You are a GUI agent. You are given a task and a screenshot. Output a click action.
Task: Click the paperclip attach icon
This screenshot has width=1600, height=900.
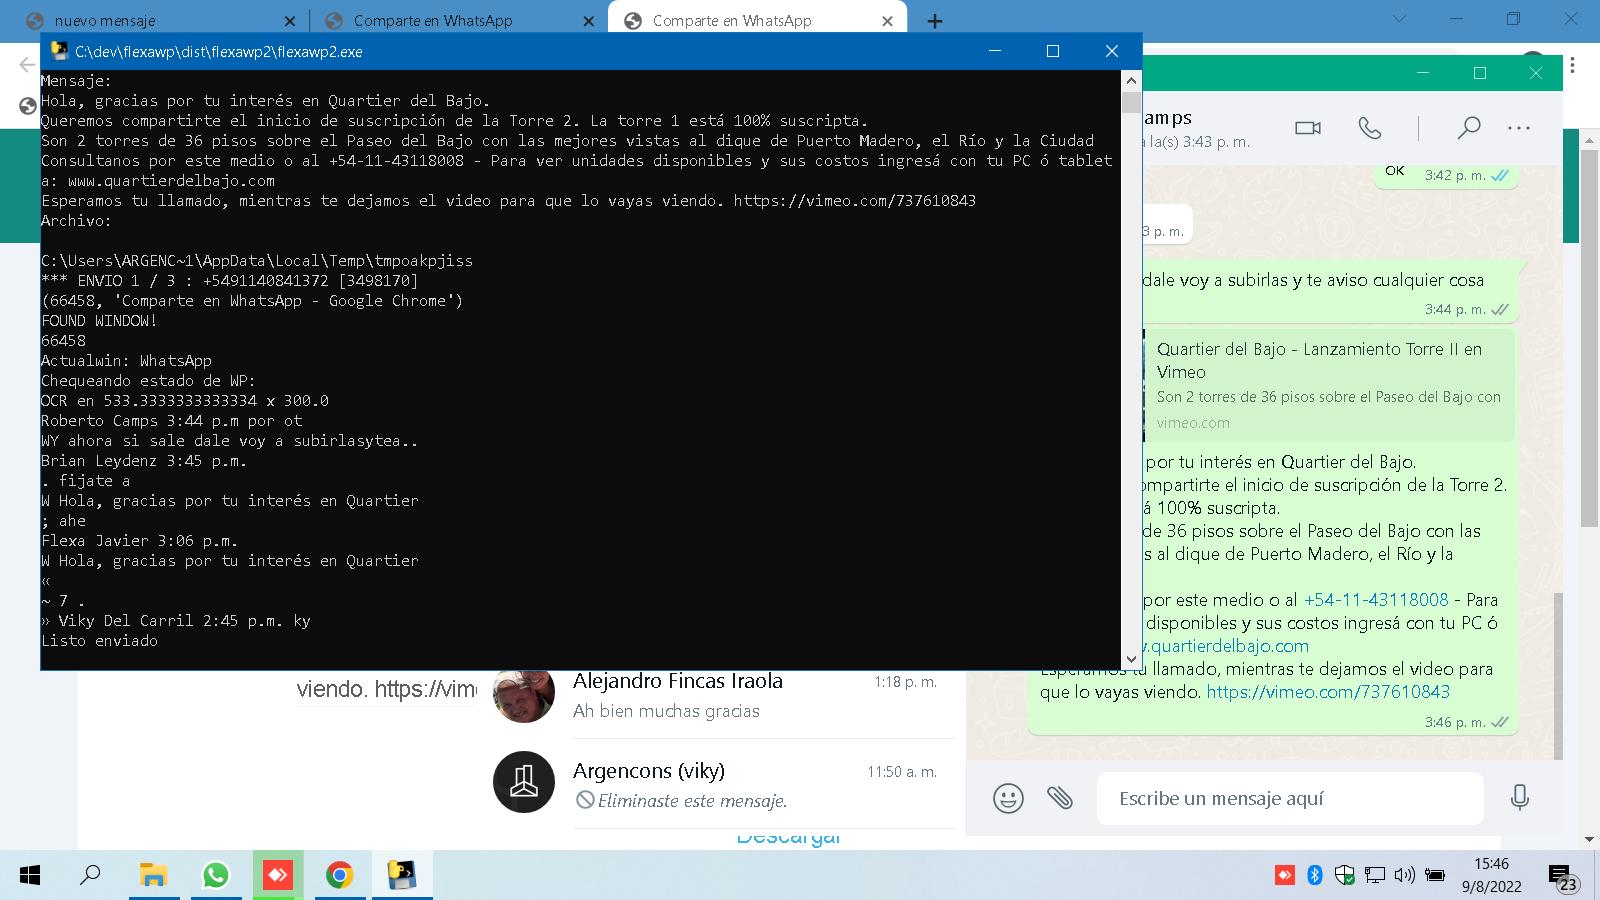tap(1060, 798)
